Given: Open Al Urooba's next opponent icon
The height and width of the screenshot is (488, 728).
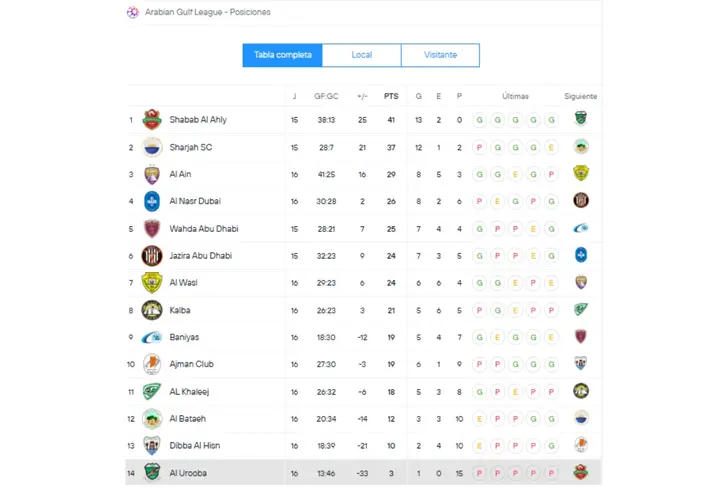Looking at the screenshot, I should [x=581, y=472].
